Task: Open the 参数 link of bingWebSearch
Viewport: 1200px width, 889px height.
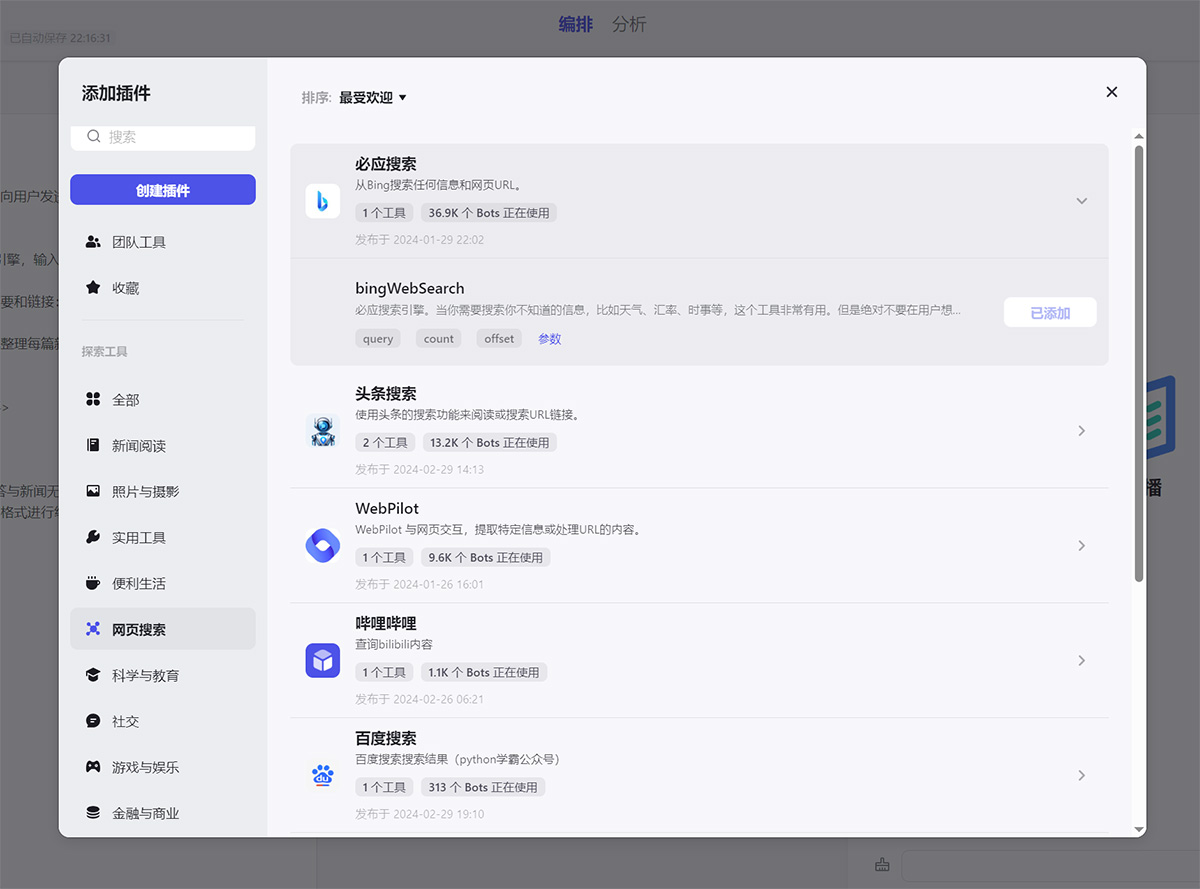Action: tap(549, 338)
